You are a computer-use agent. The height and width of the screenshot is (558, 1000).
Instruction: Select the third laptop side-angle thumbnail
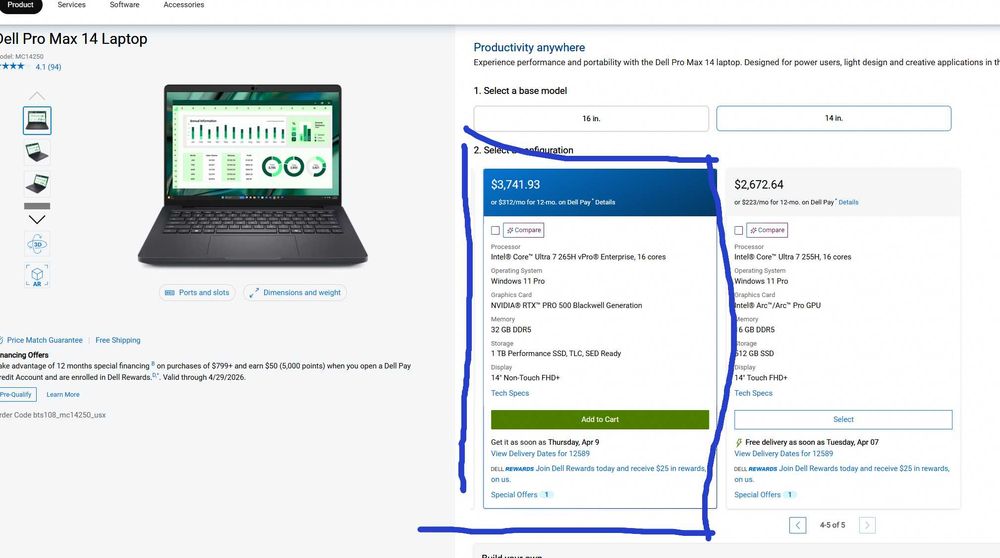[37, 184]
